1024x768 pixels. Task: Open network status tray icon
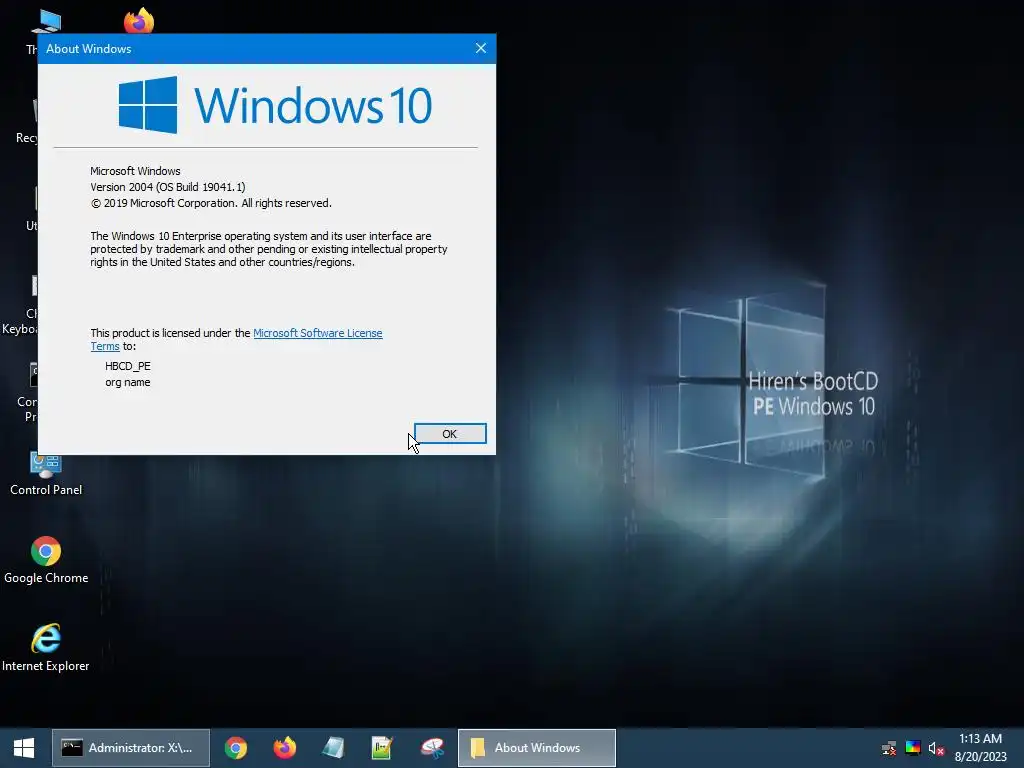point(888,748)
